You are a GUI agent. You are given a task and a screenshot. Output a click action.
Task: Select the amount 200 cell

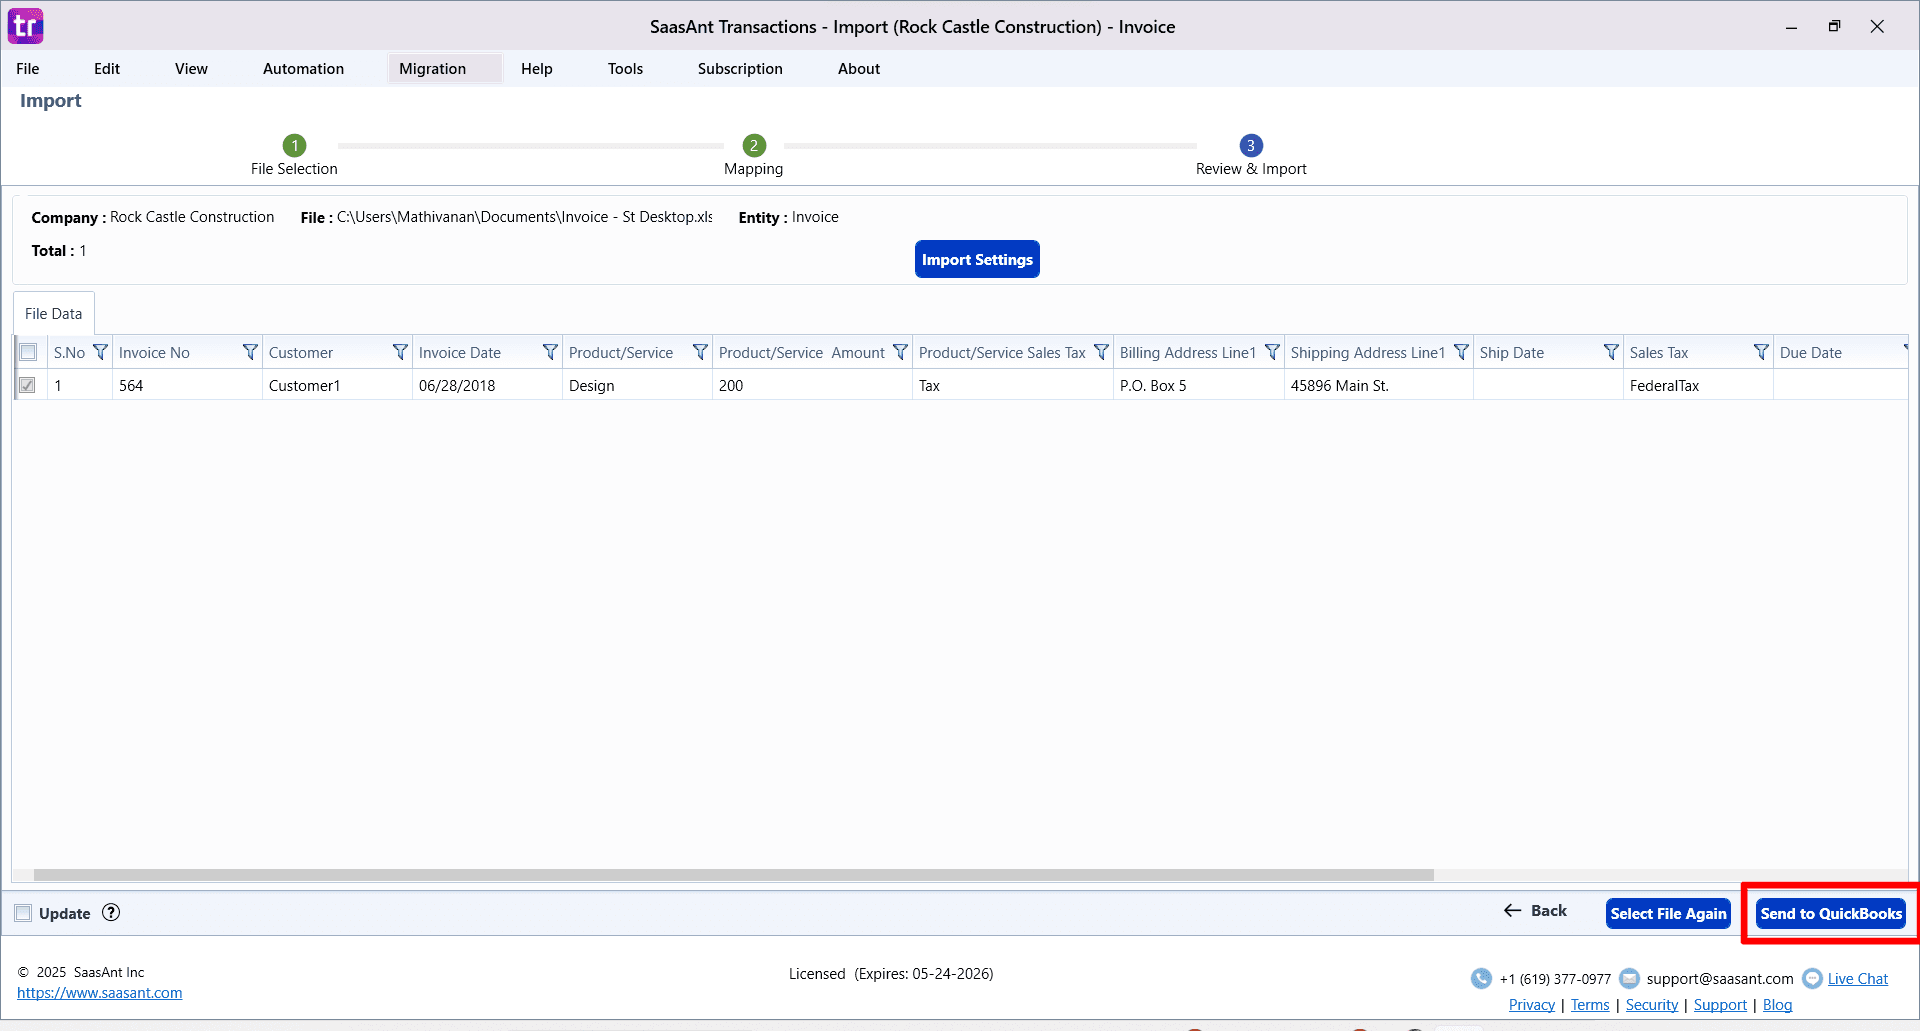(812, 385)
